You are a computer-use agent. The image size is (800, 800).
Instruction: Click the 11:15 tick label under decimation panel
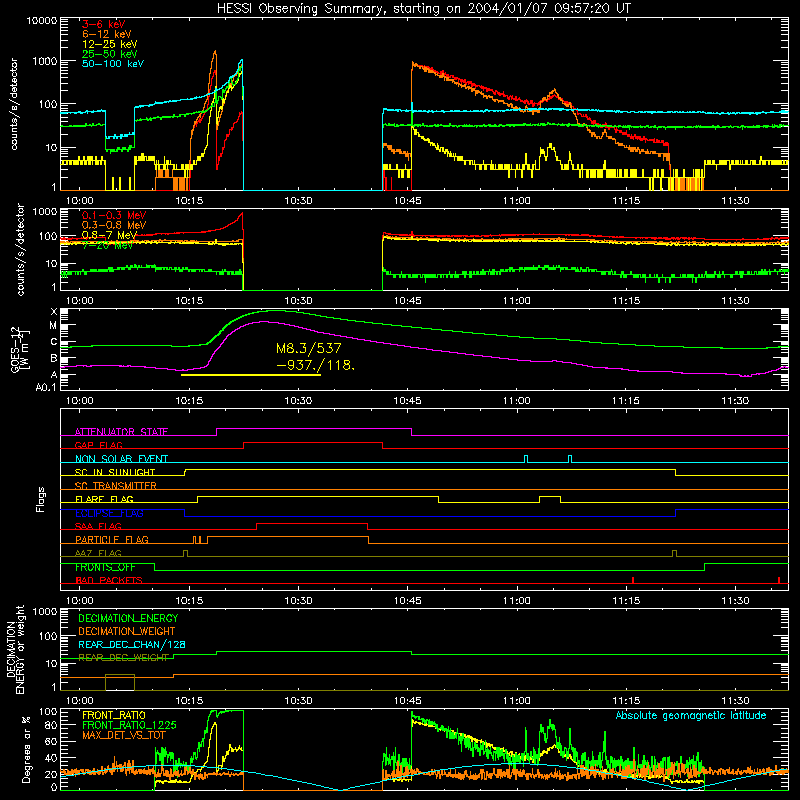[x=626, y=701]
